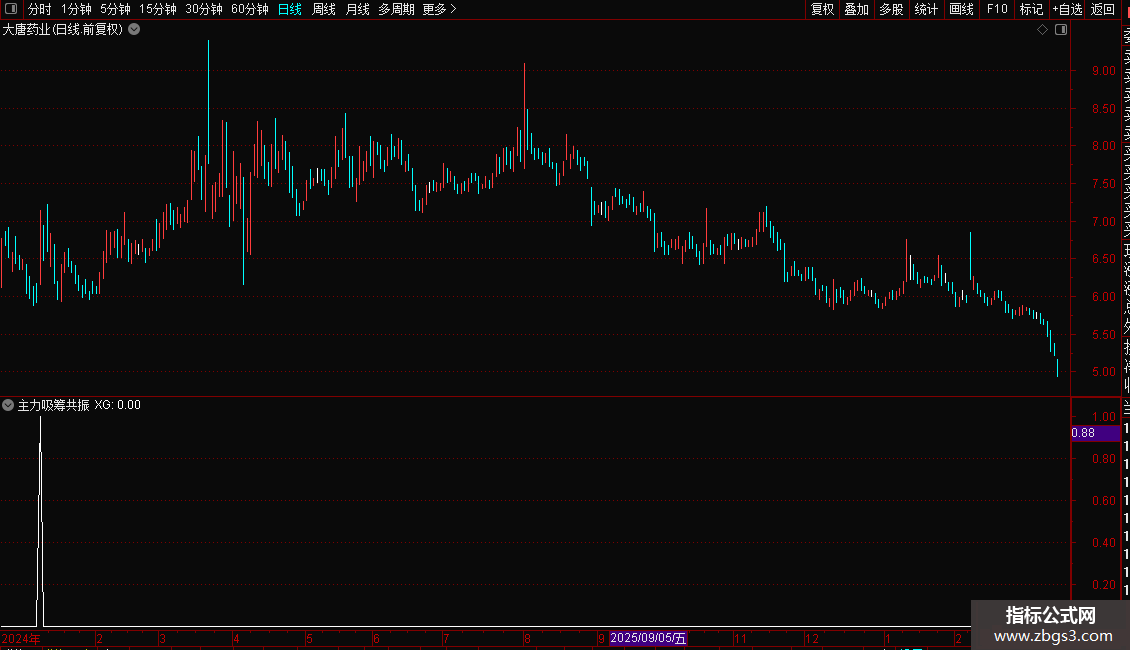The image size is (1130, 650).
Task: Click the 0.88 value tag
Action: coord(1095,433)
